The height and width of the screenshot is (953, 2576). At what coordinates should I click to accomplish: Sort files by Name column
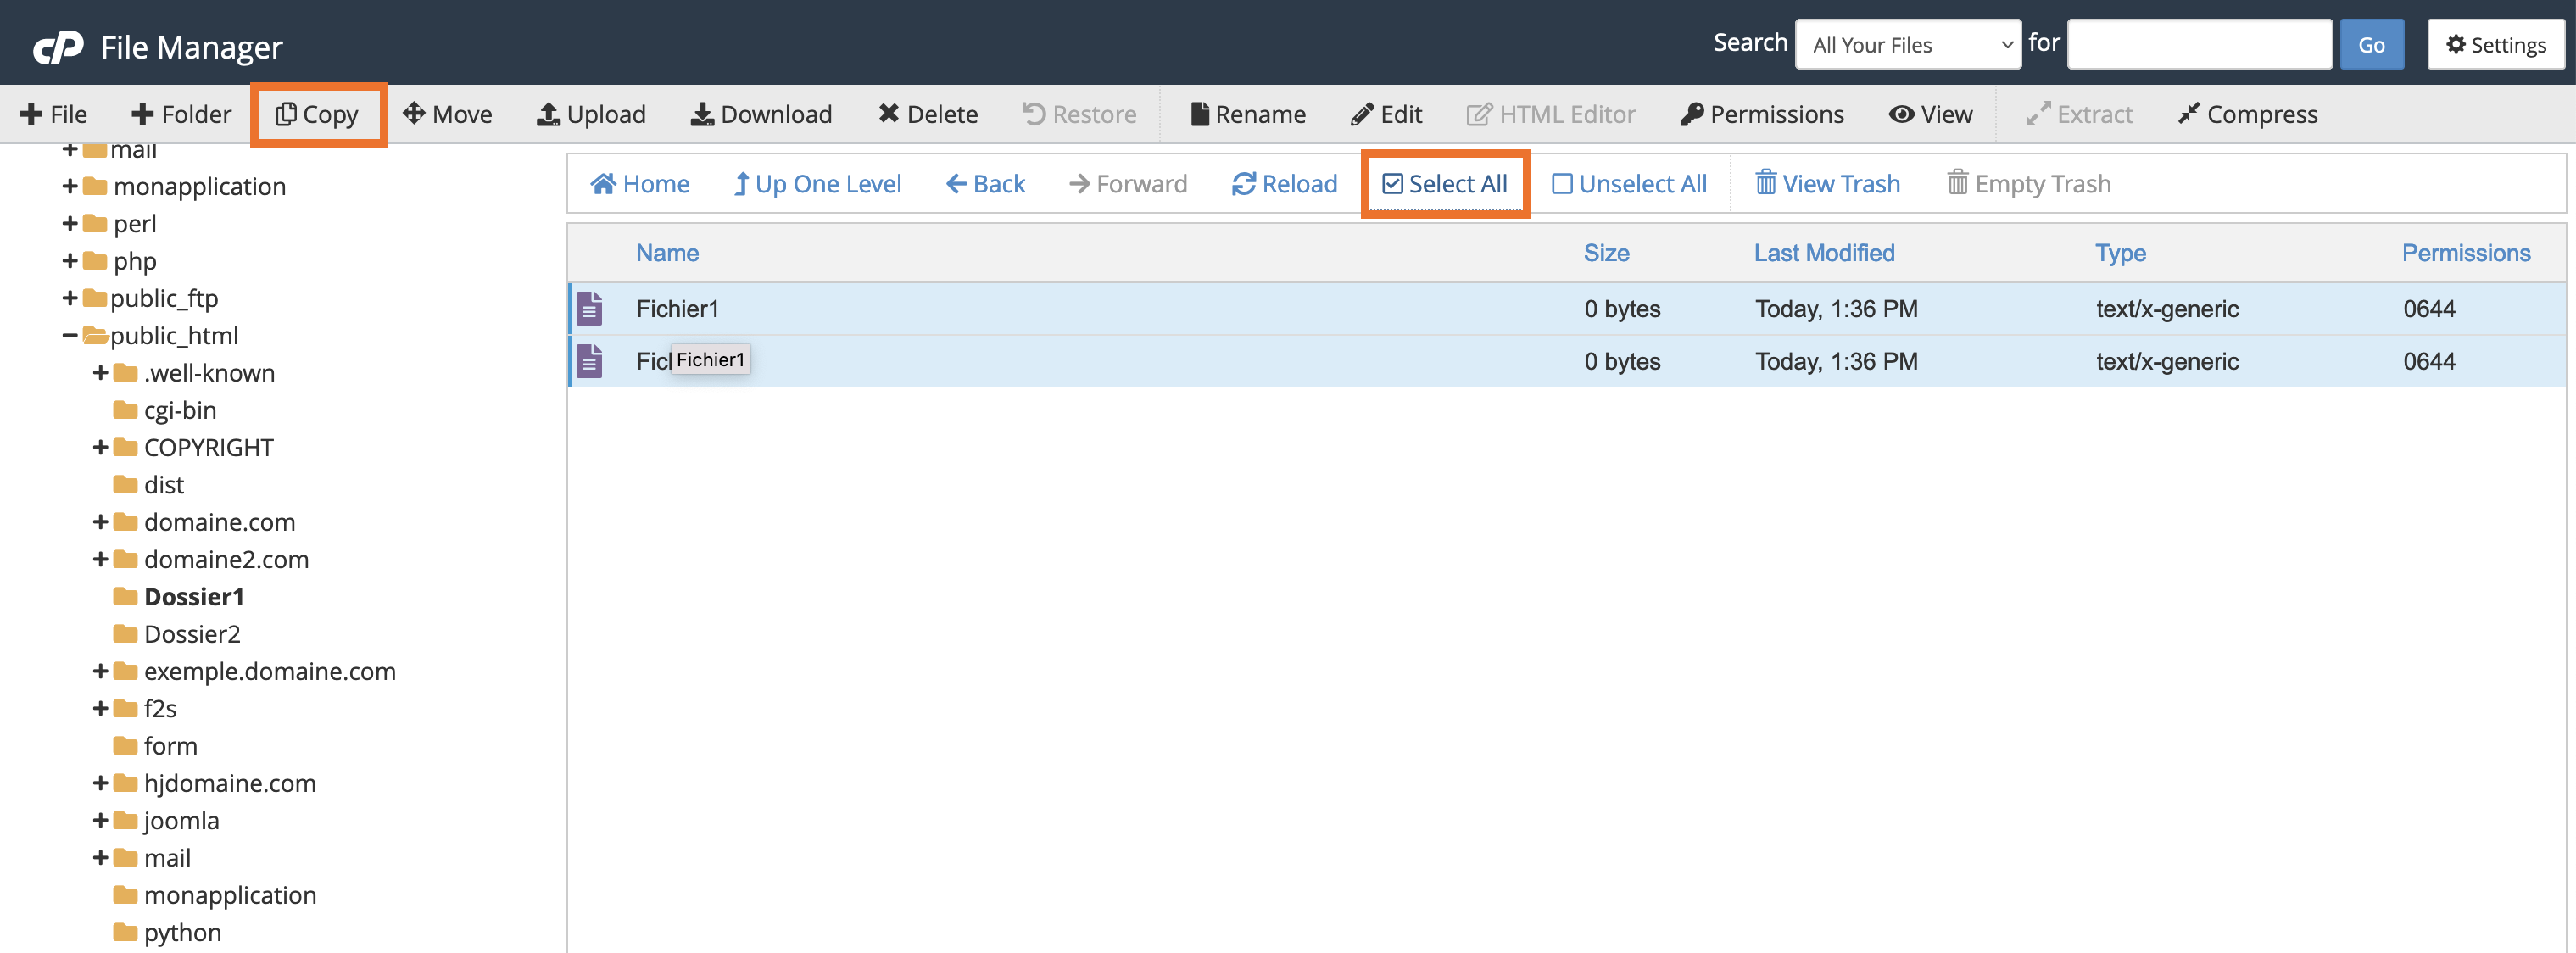(x=667, y=253)
